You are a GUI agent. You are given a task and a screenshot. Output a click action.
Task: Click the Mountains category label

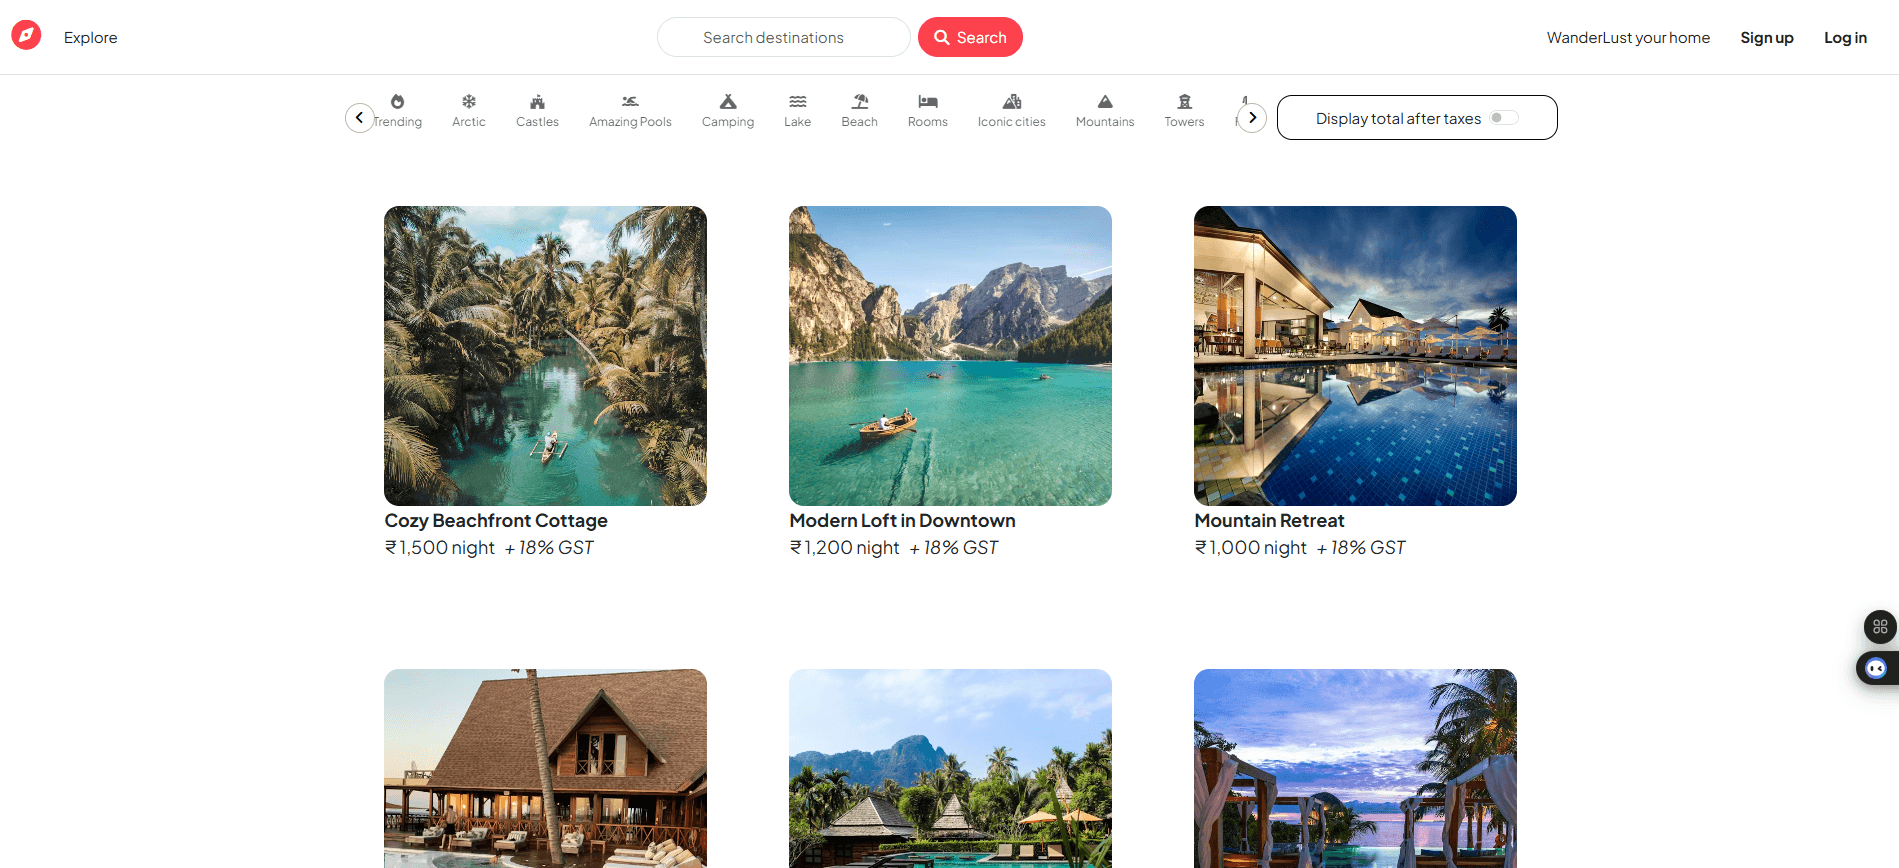1105,122
